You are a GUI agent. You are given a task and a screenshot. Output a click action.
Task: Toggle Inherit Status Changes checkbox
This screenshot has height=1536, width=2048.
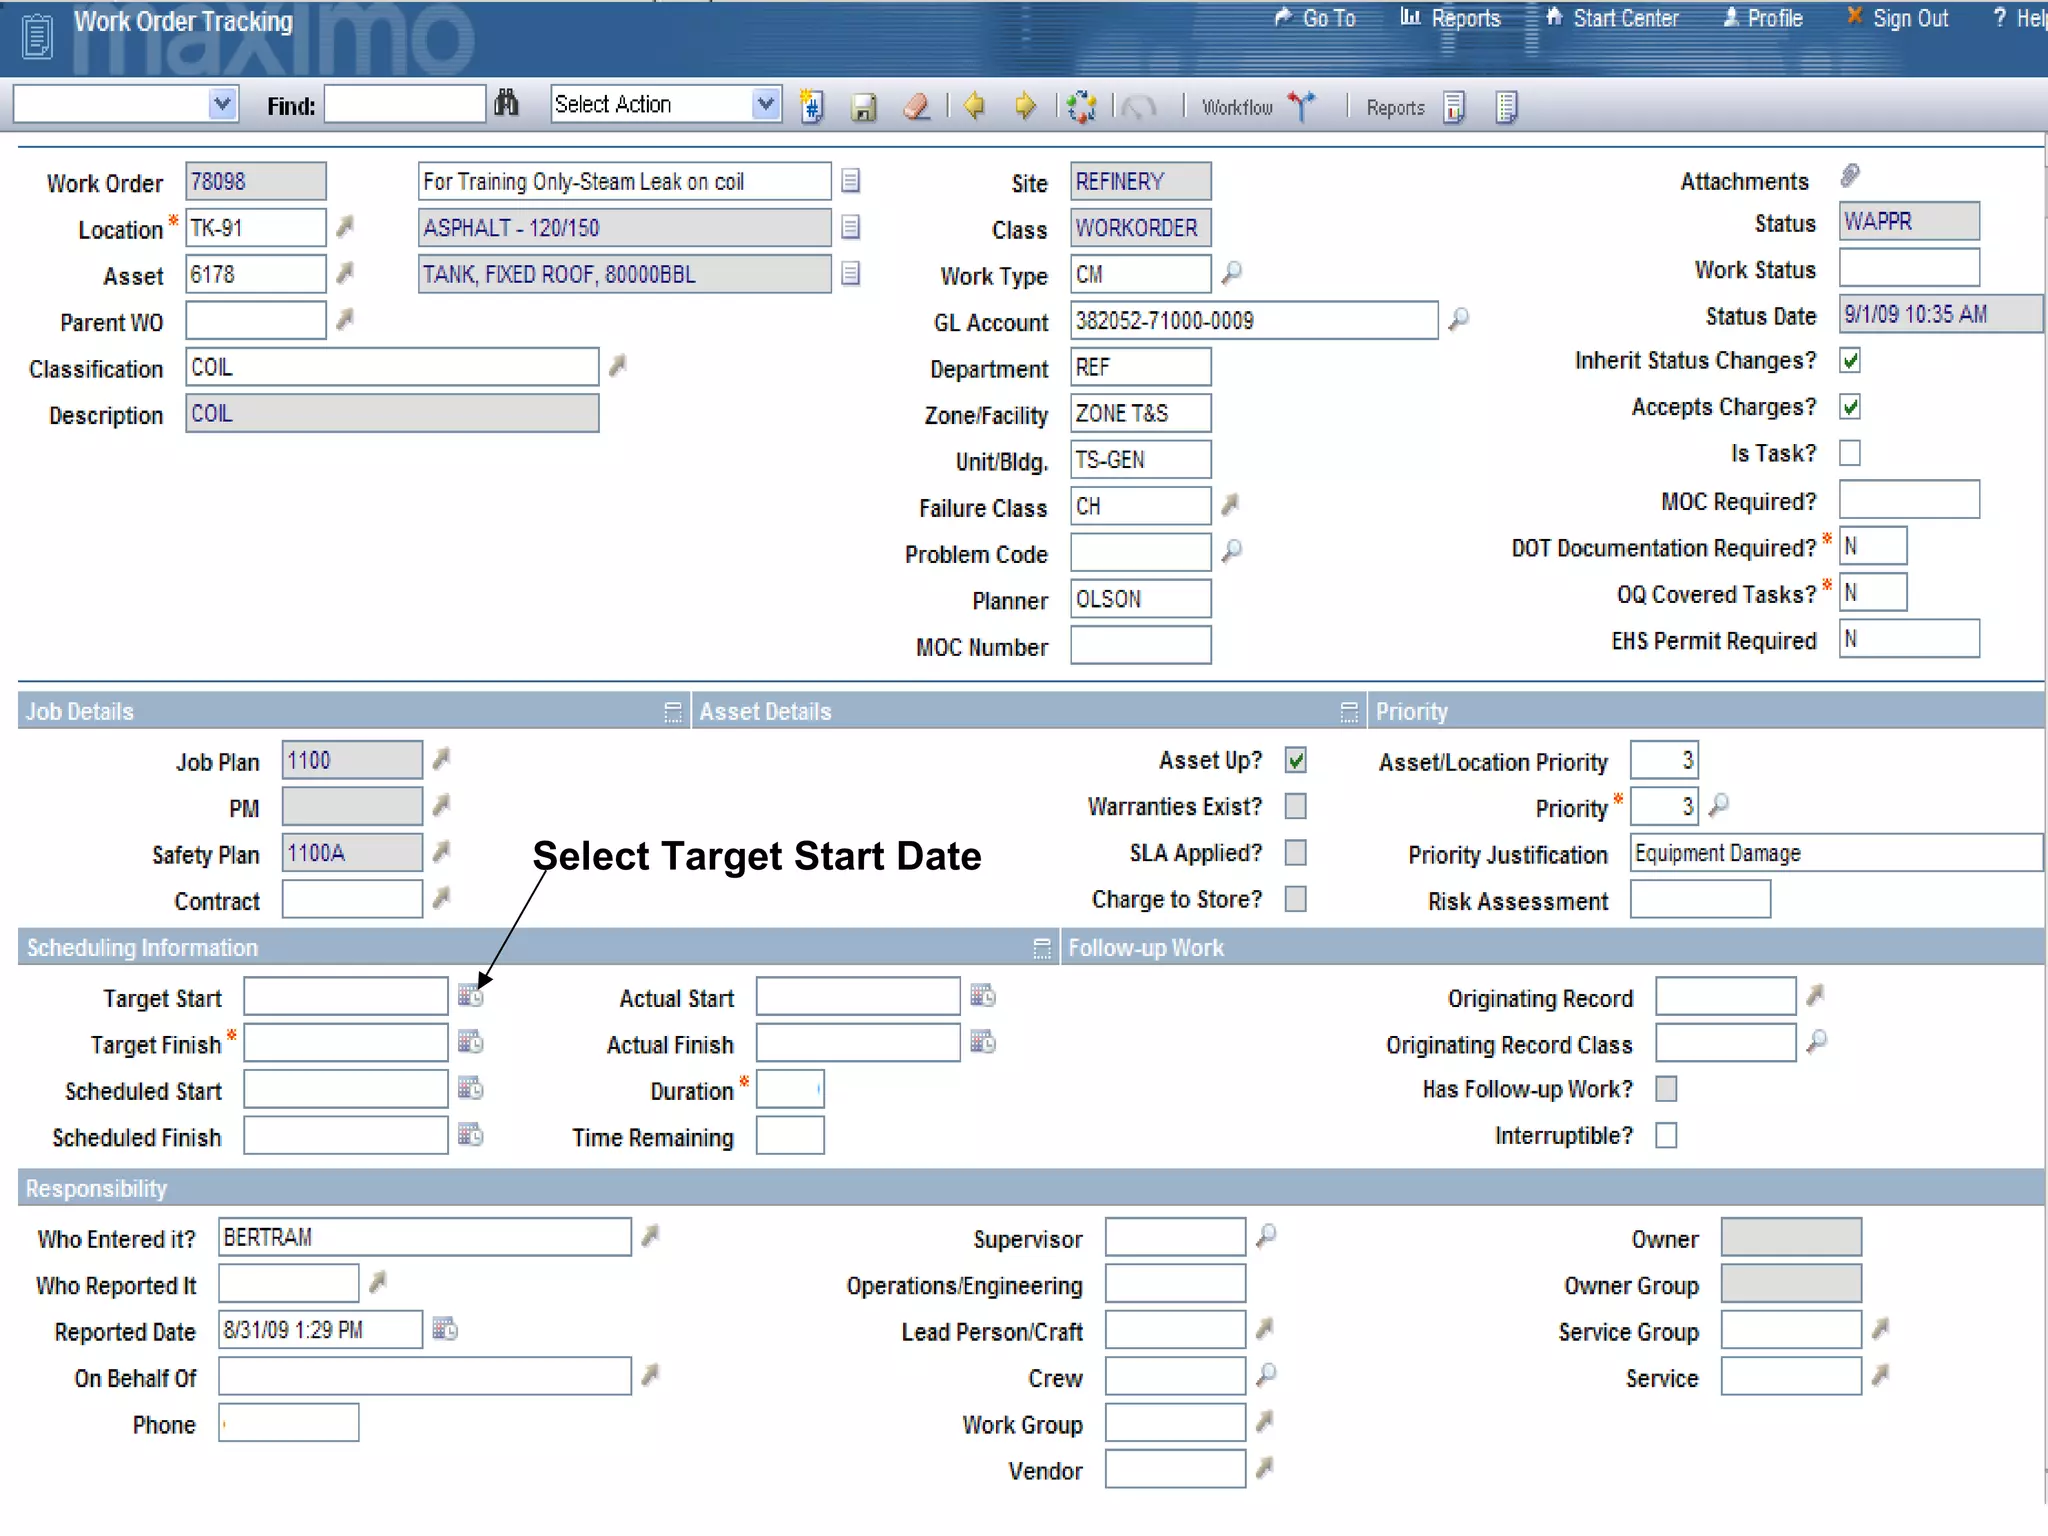coord(1850,361)
